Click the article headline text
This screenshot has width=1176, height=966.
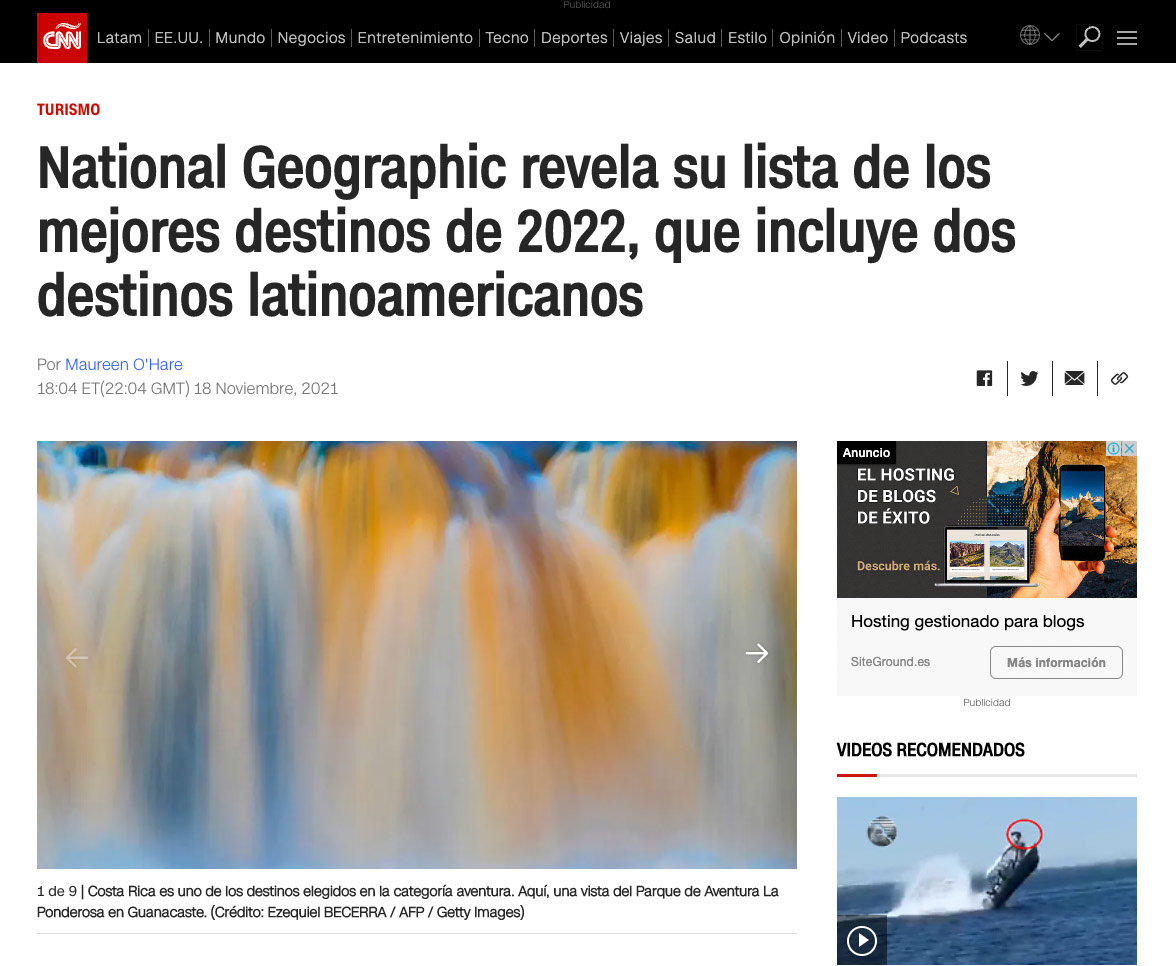pyautogui.click(x=526, y=232)
